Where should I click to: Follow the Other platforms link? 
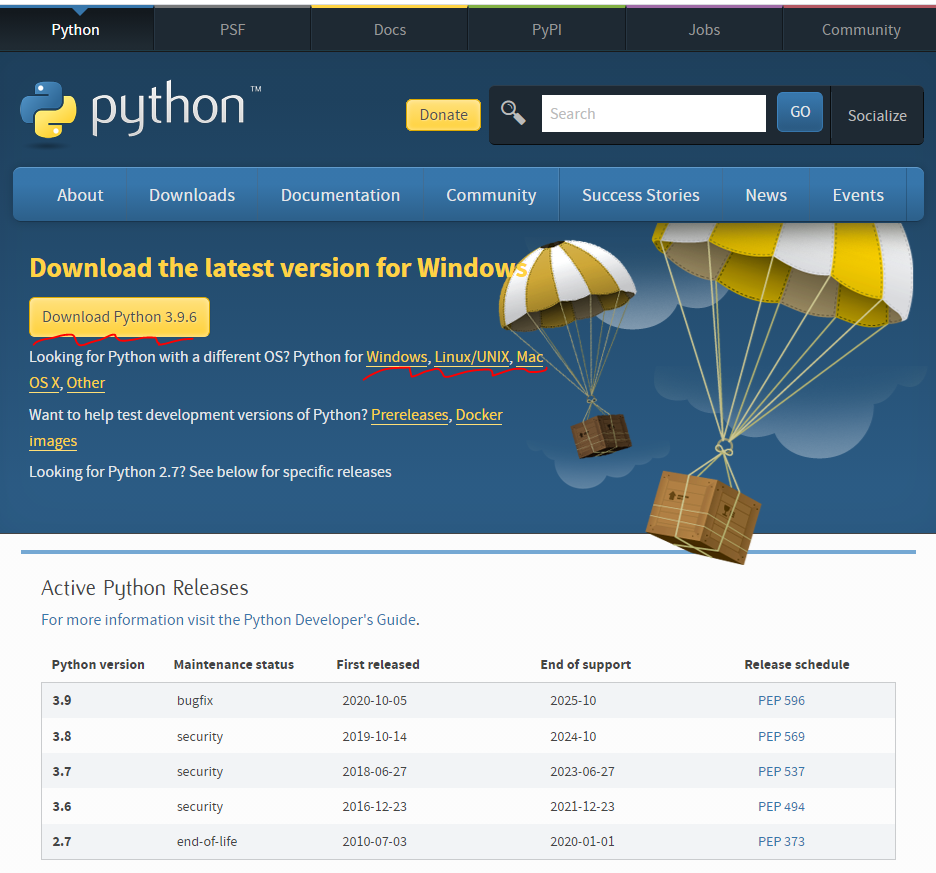pyautogui.click(x=85, y=383)
